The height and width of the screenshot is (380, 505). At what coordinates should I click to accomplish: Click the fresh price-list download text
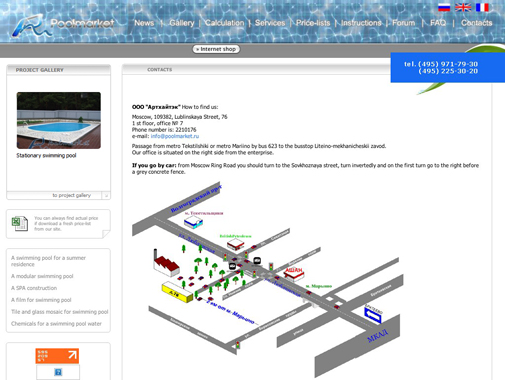[x=66, y=224]
